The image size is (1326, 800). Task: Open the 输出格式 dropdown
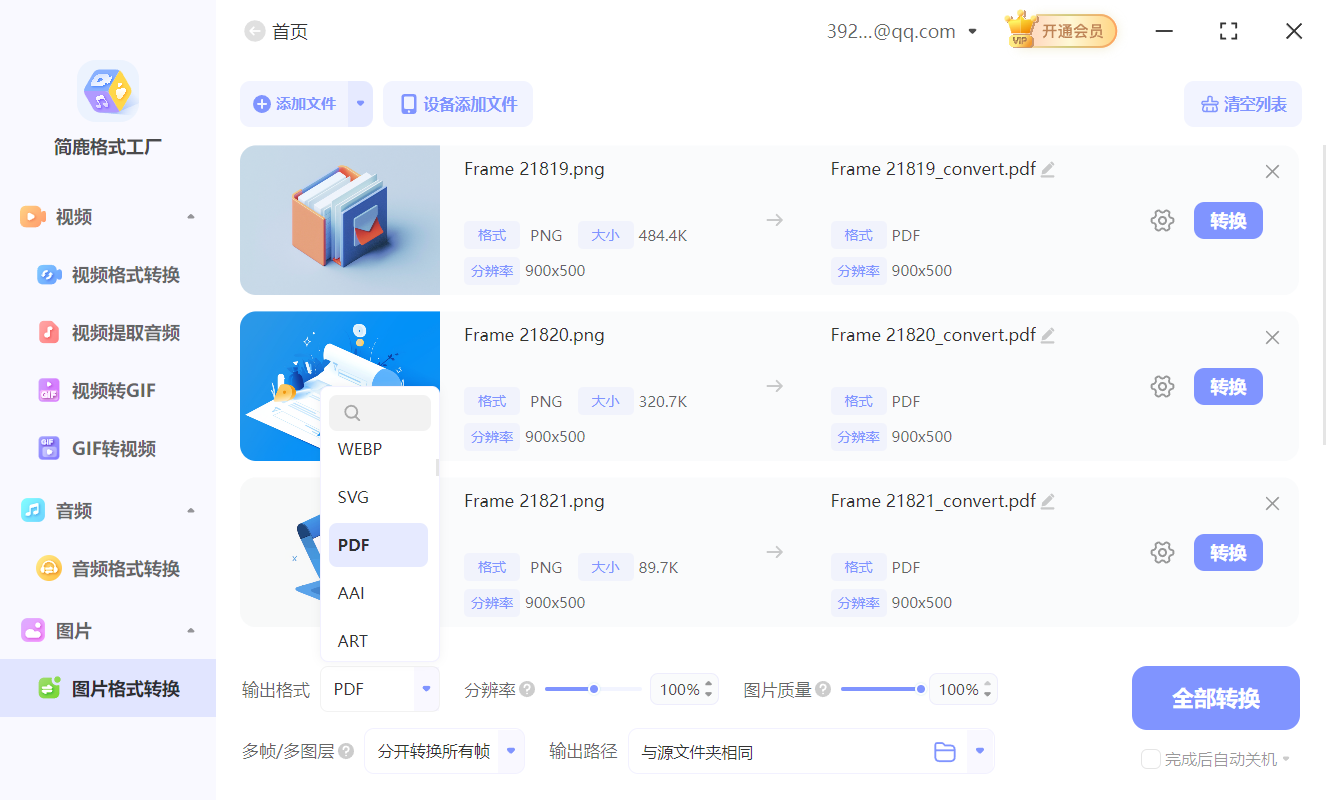coord(380,689)
